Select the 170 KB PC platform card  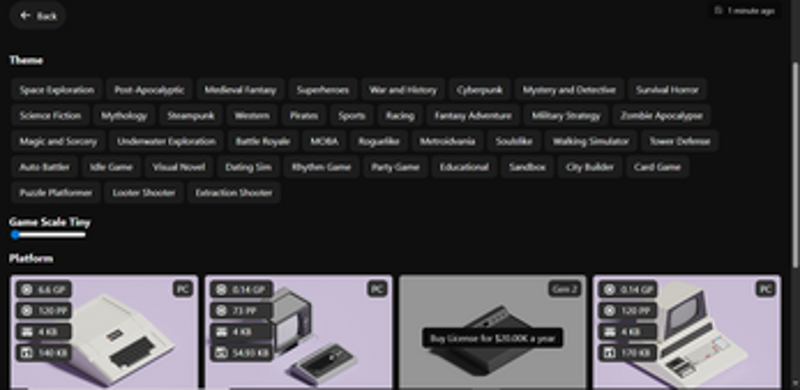click(x=687, y=332)
